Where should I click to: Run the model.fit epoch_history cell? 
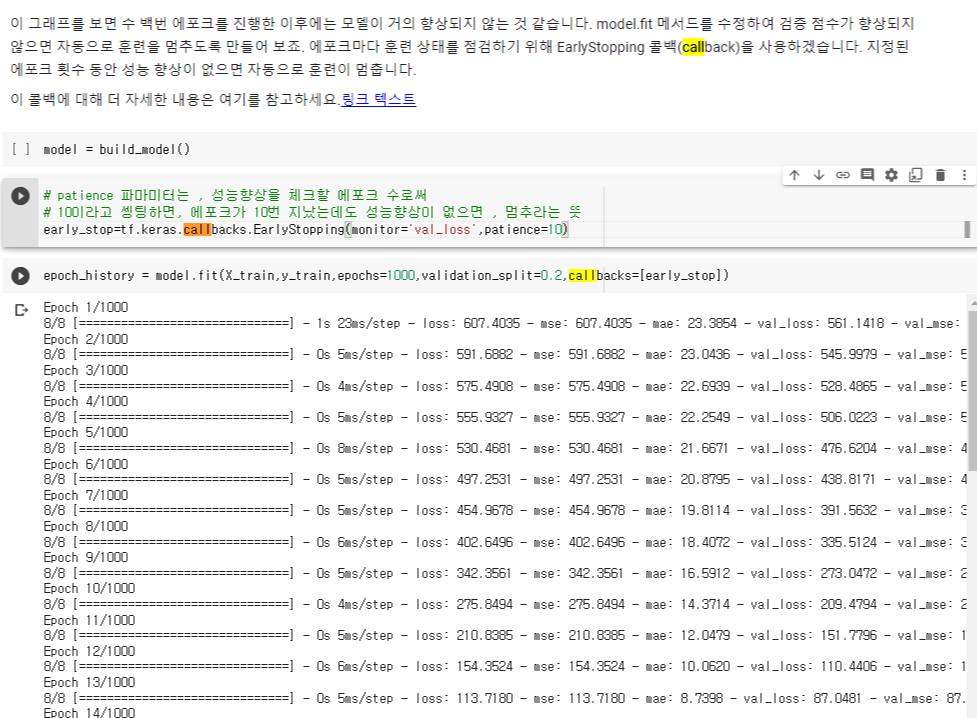click(21, 275)
